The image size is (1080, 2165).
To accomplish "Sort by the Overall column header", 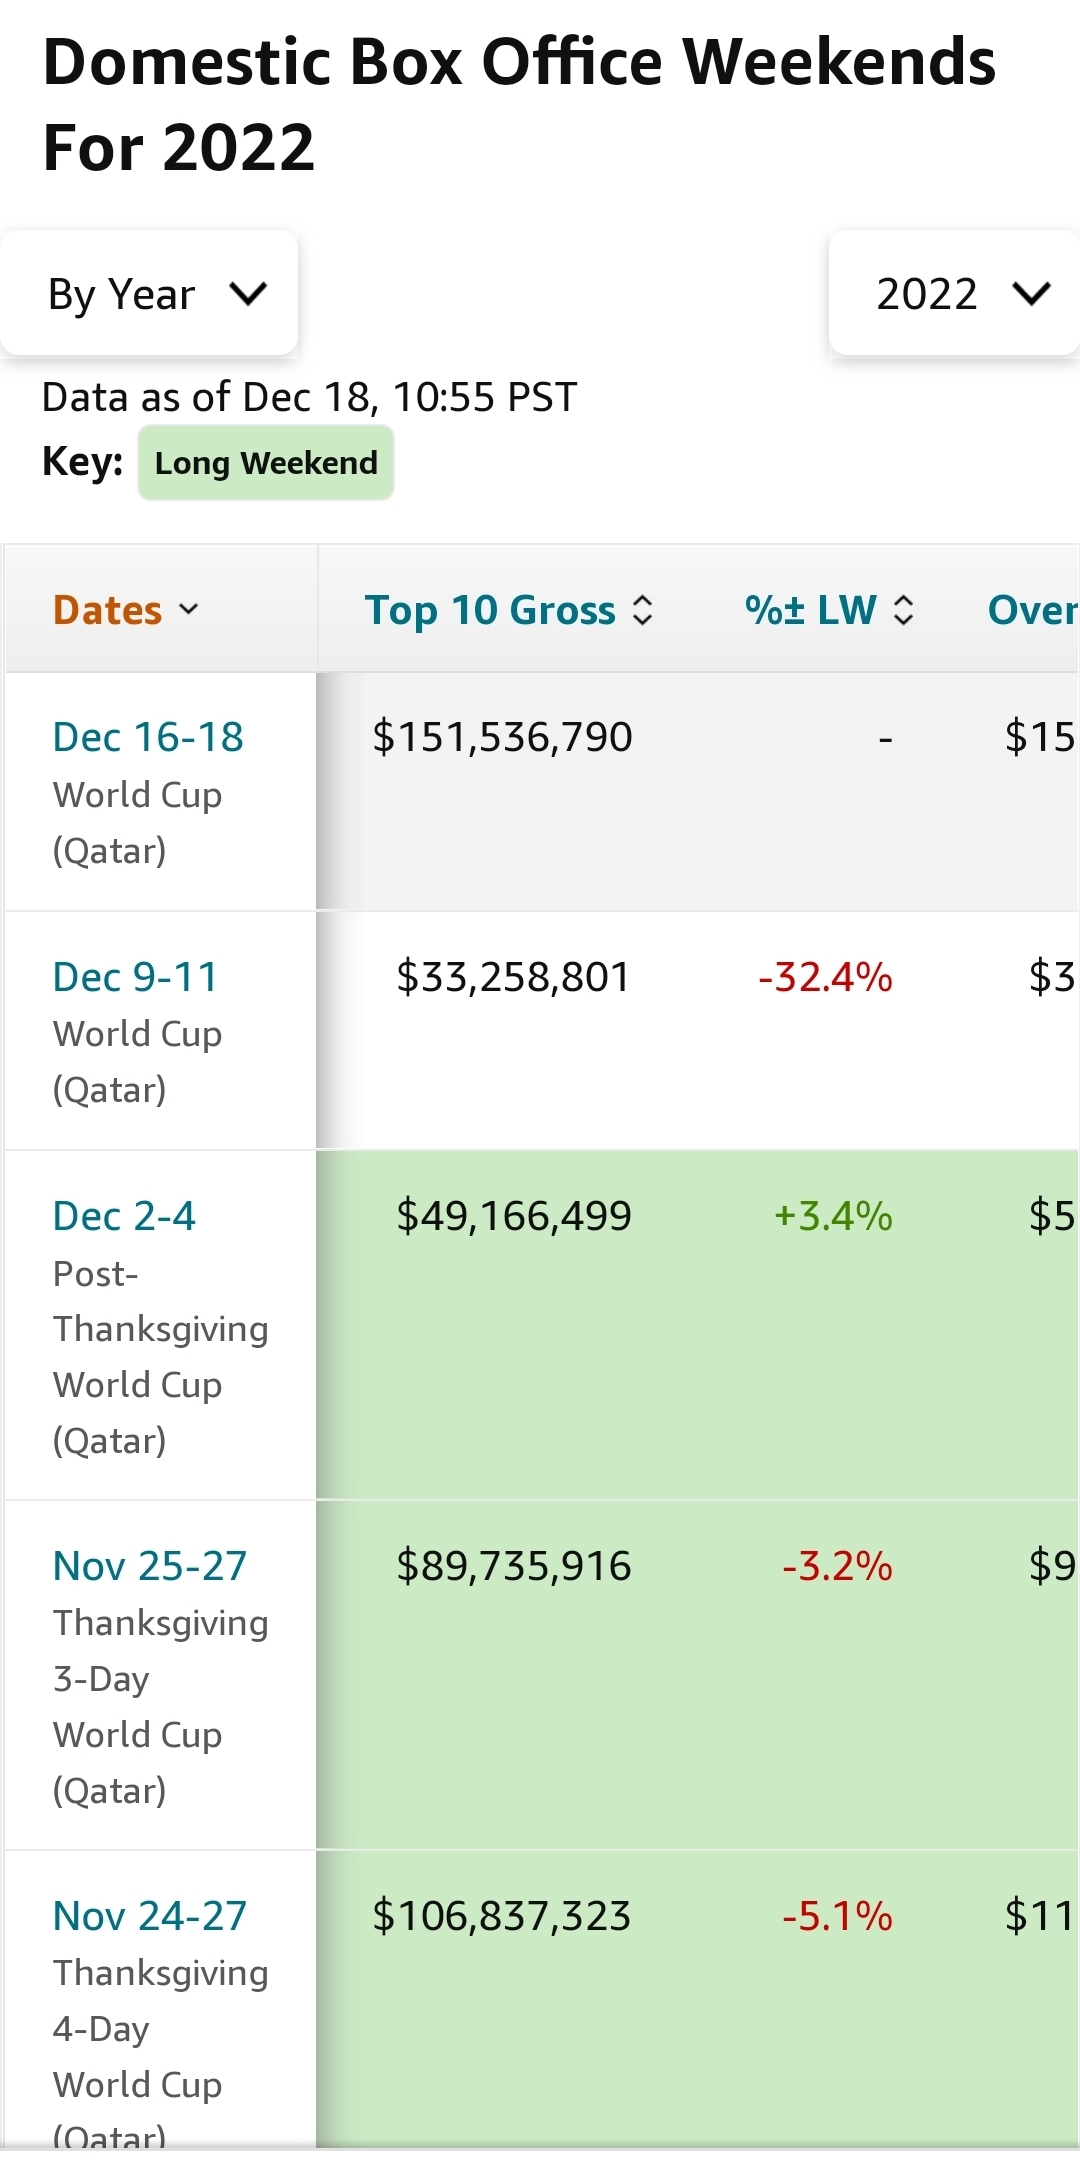I will point(1032,610).
